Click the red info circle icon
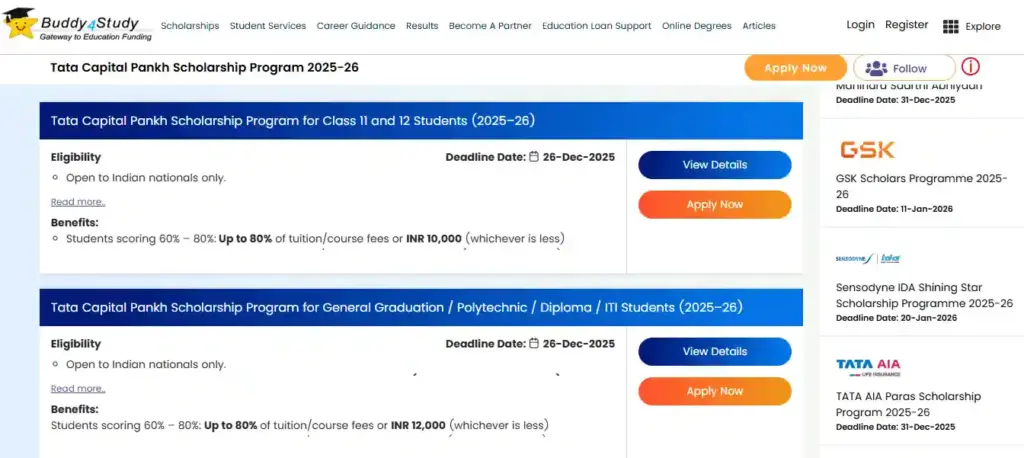Screen dimensions: 1024x458 [971, 67]
